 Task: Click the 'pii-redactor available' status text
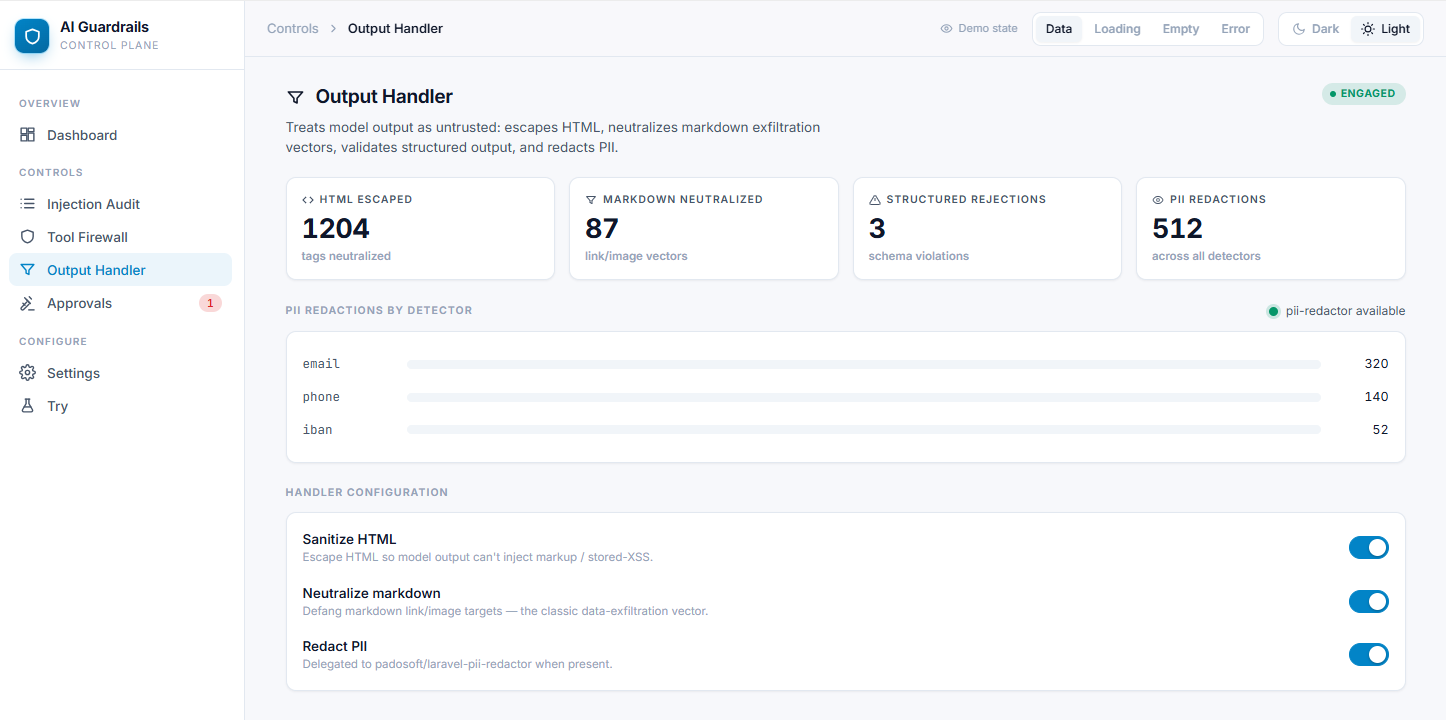click(1345, 311)
